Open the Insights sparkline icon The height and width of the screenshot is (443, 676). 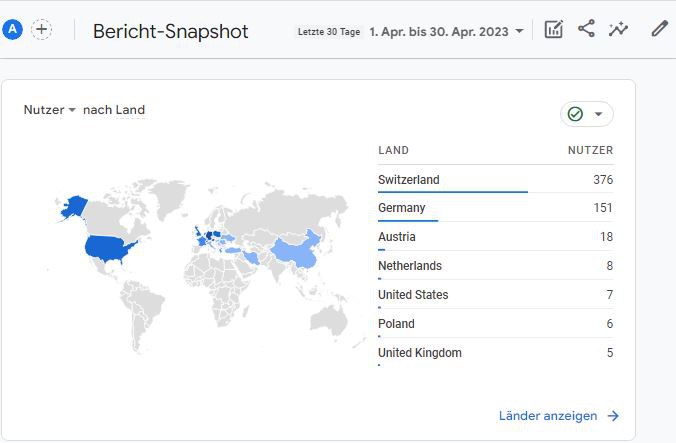tap(619, 29)
